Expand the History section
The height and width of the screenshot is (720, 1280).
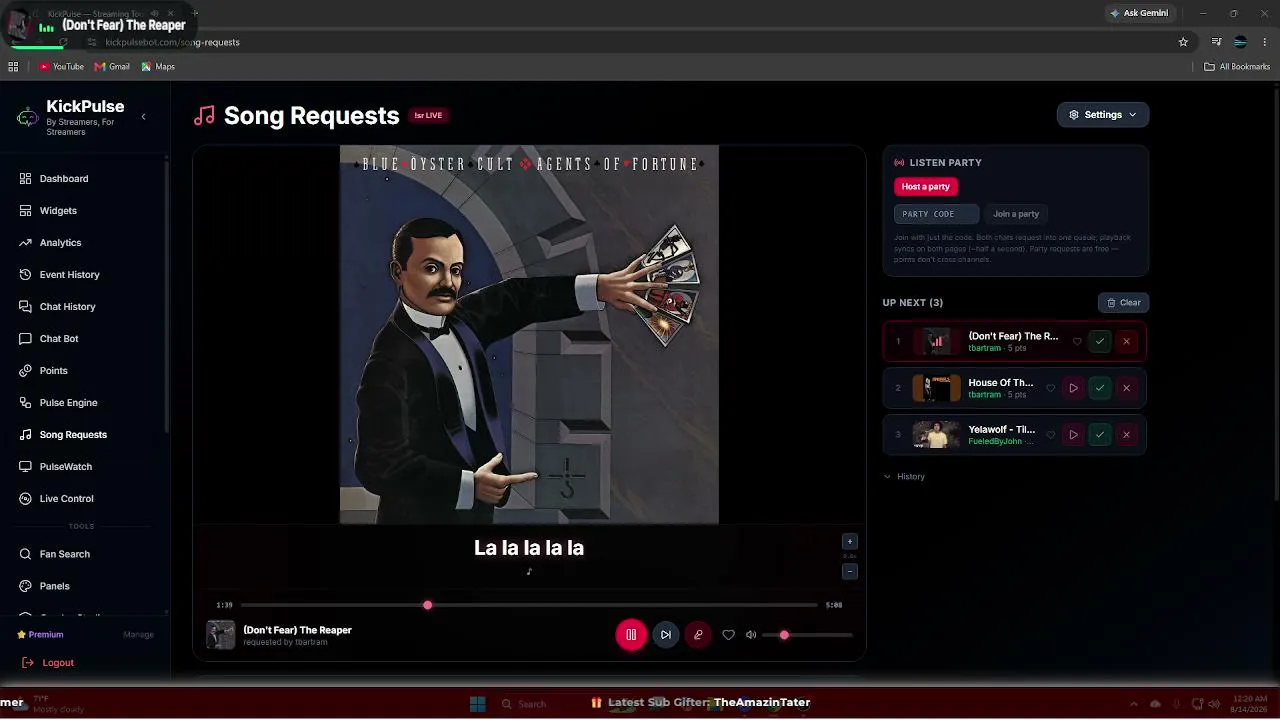(905, 477)
